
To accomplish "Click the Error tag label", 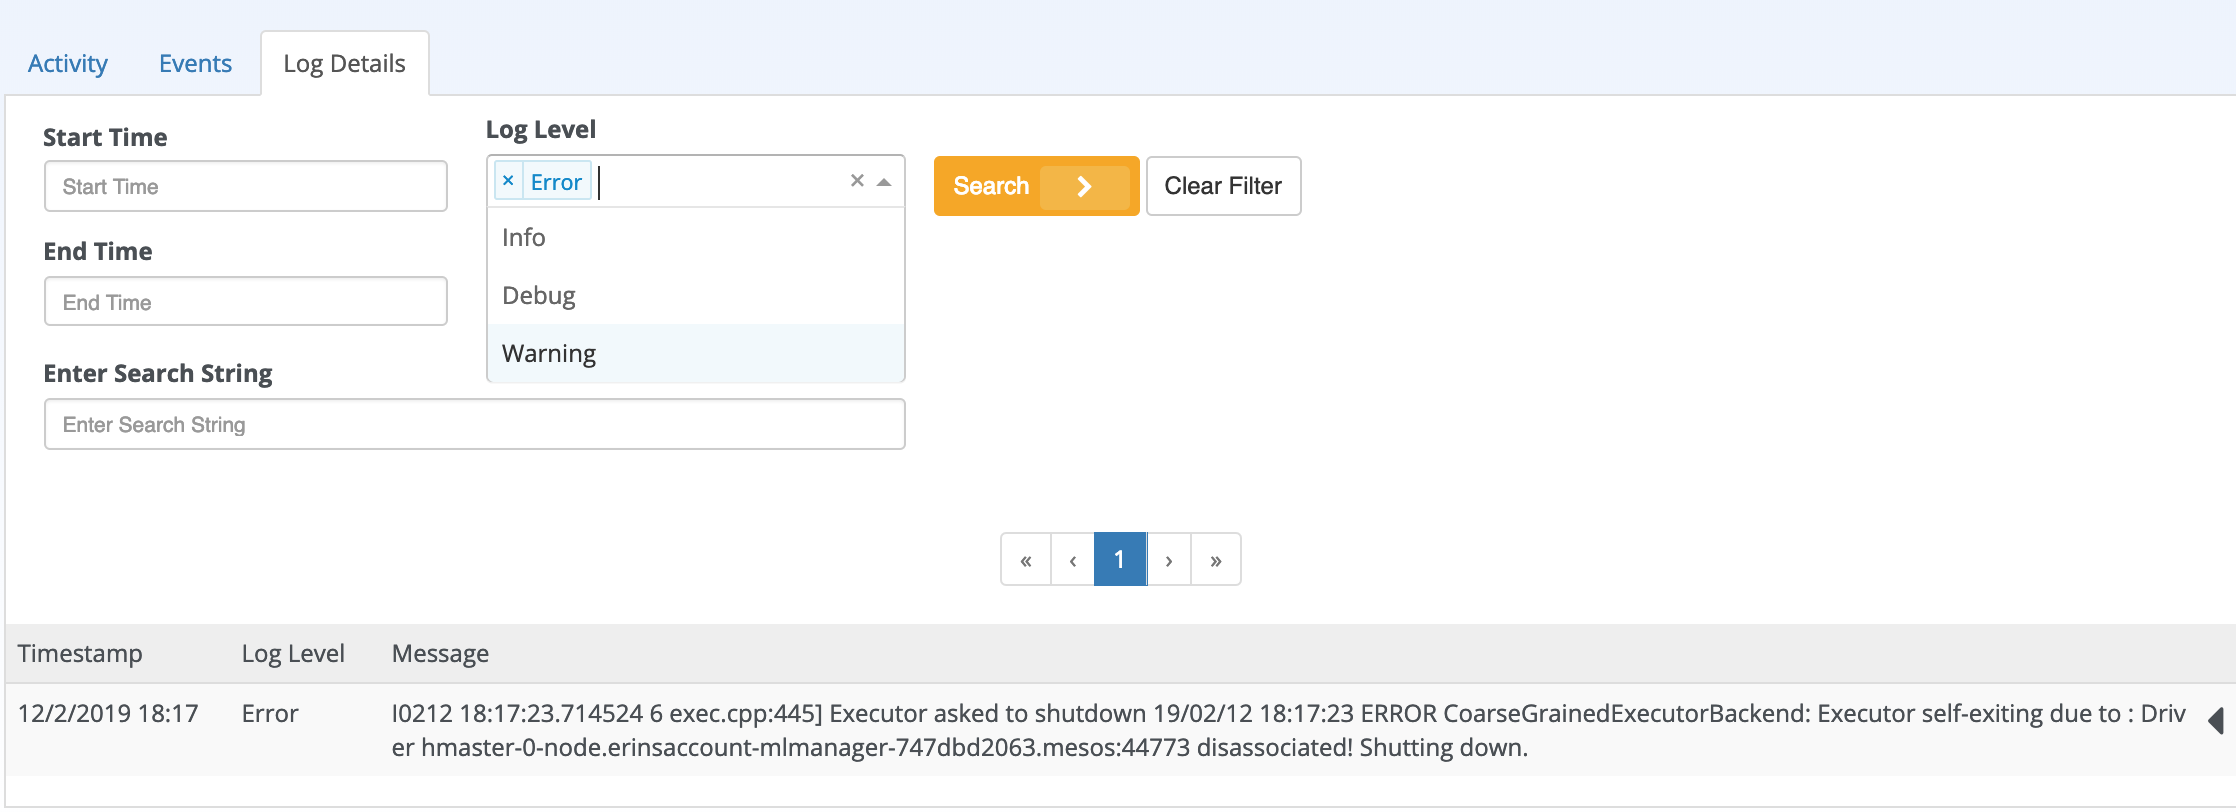I will coord(556,182).
